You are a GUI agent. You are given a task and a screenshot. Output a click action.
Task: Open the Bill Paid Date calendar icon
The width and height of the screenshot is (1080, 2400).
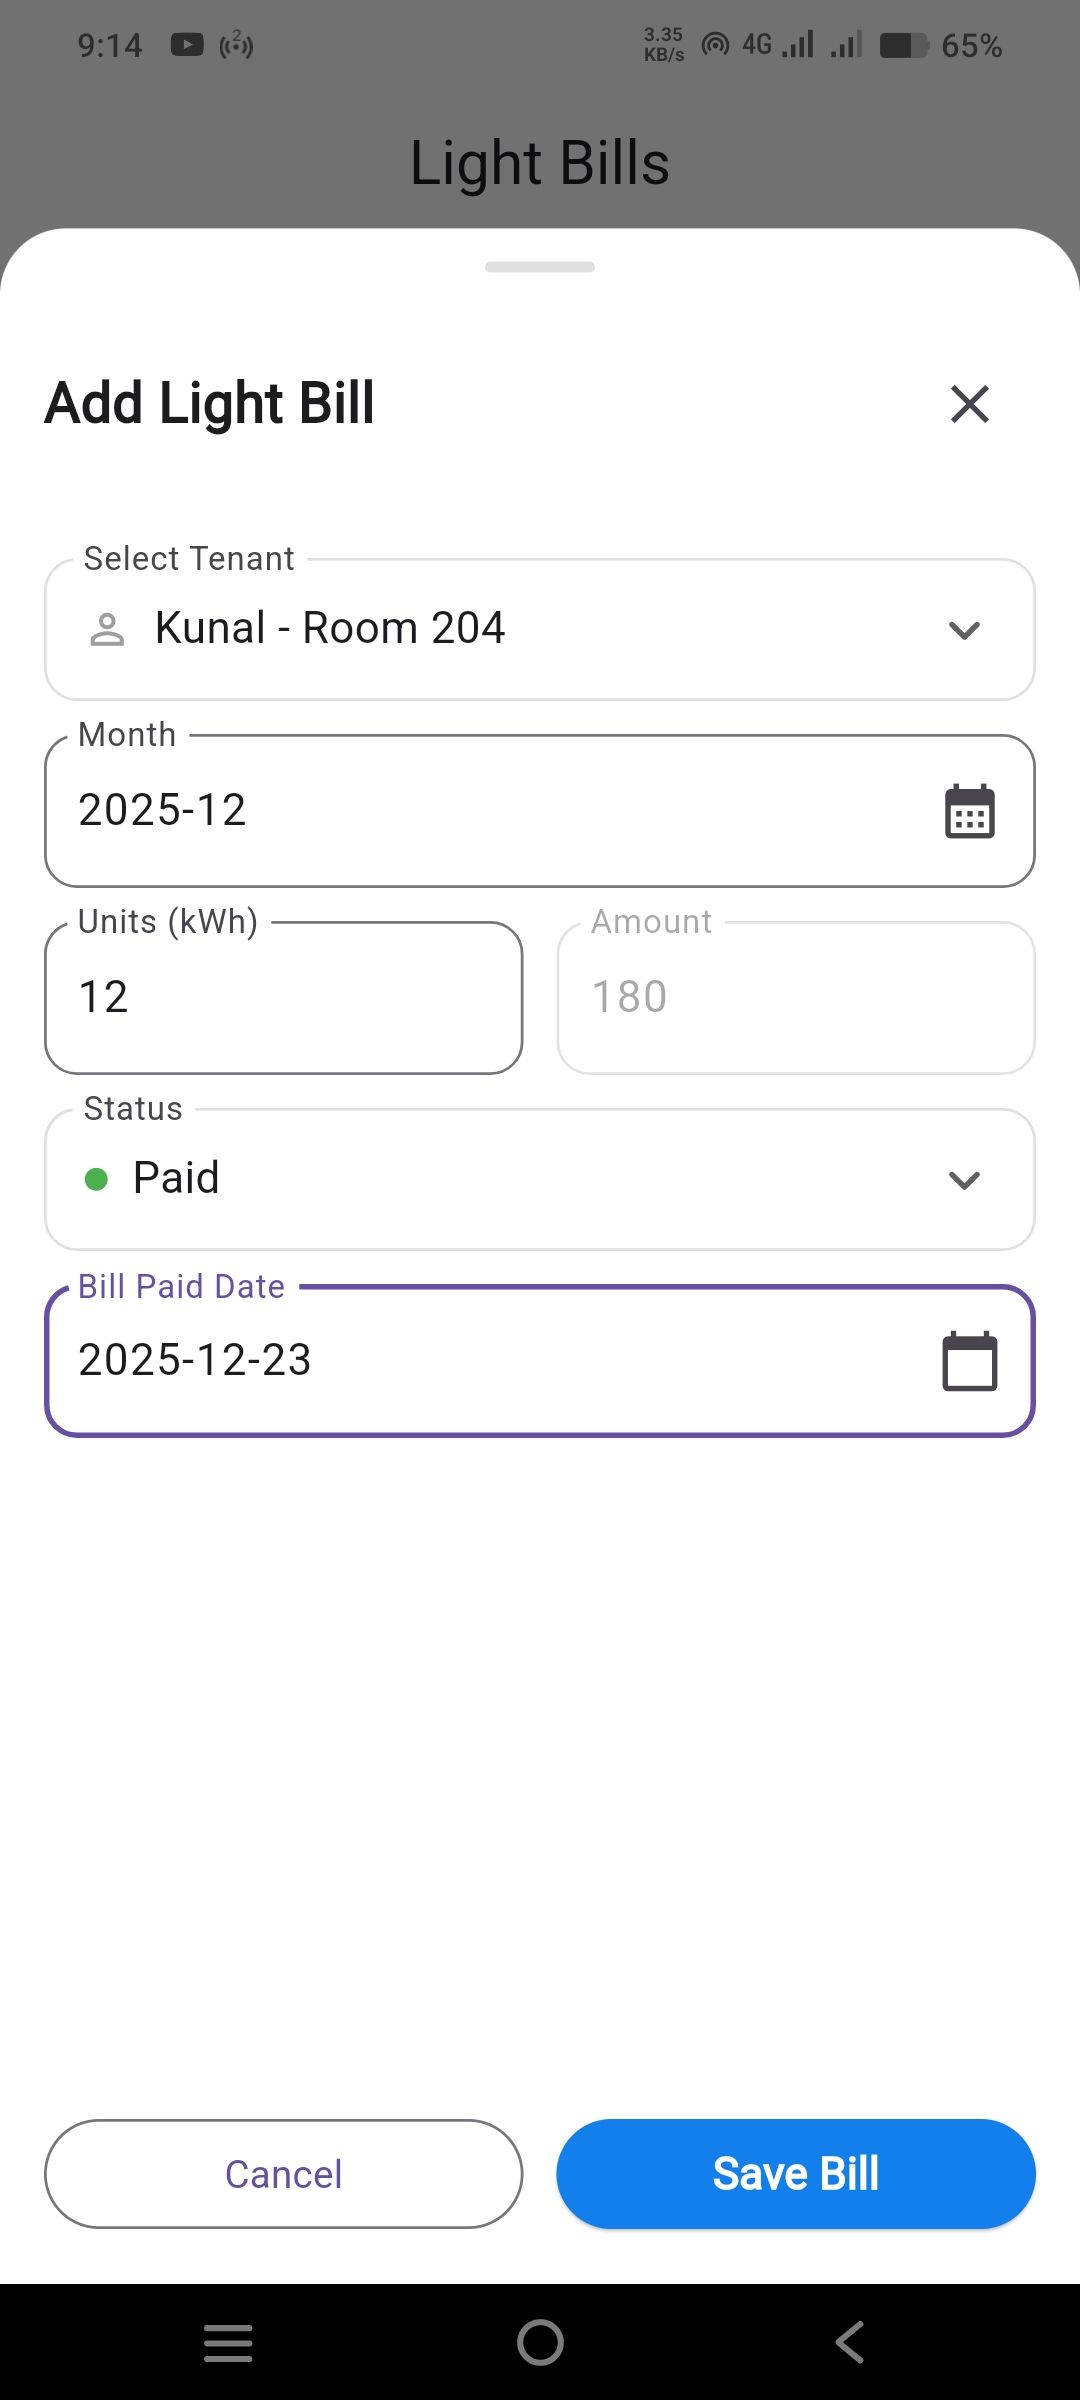[969, 1361]
